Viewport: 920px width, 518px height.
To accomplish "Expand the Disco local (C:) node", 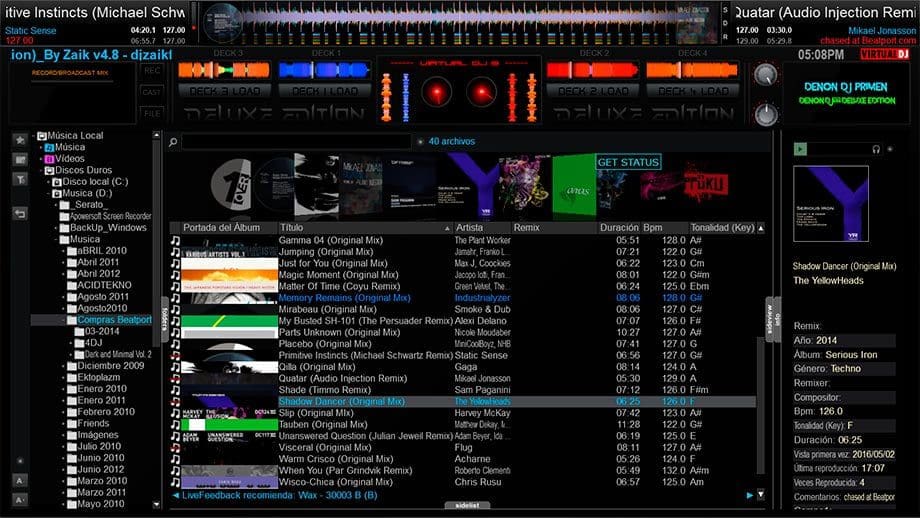I will tap(48, 182).
